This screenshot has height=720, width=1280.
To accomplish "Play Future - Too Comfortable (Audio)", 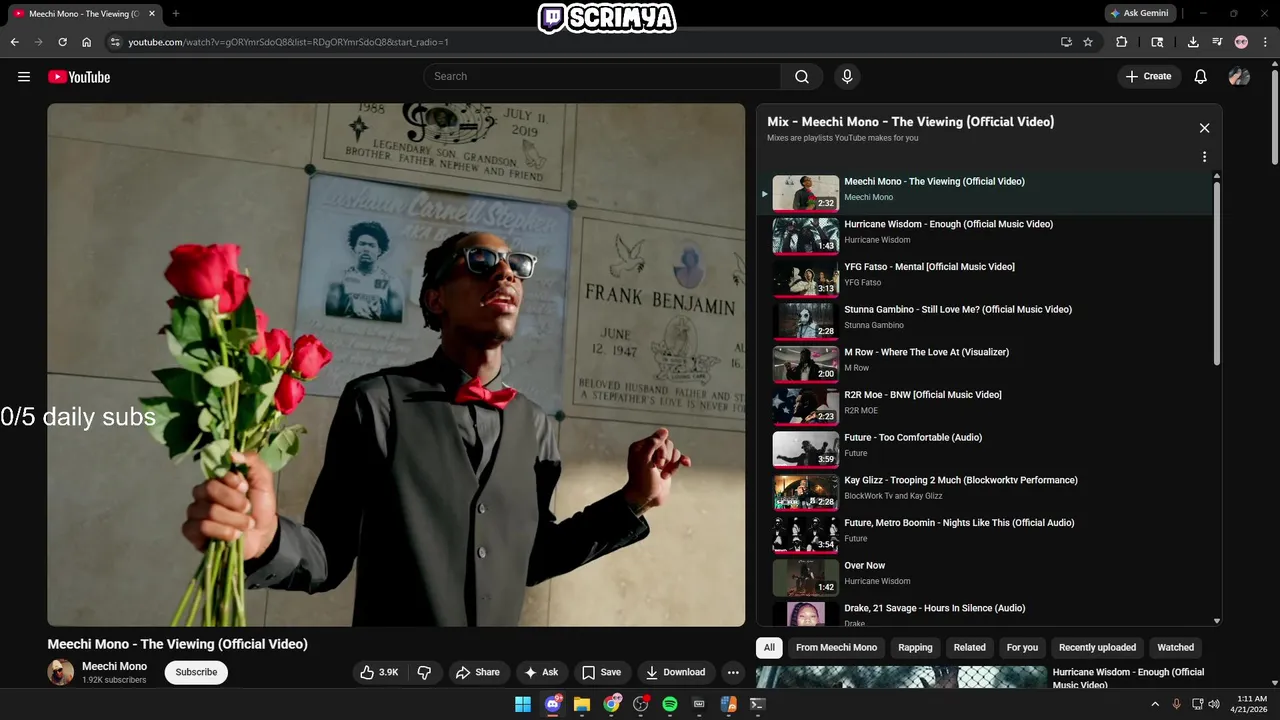I will coord(984,449).
